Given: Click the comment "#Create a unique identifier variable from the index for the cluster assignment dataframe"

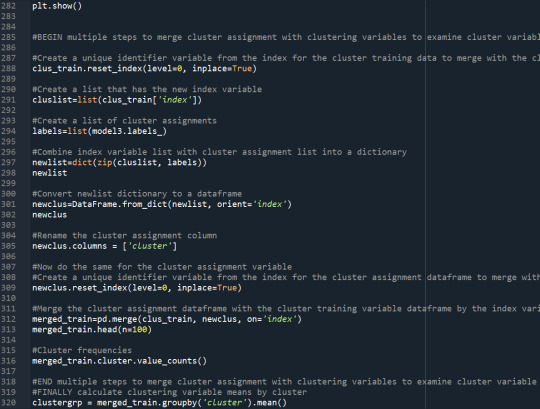Looking at the screenshot, I should (x=252, y=277).
